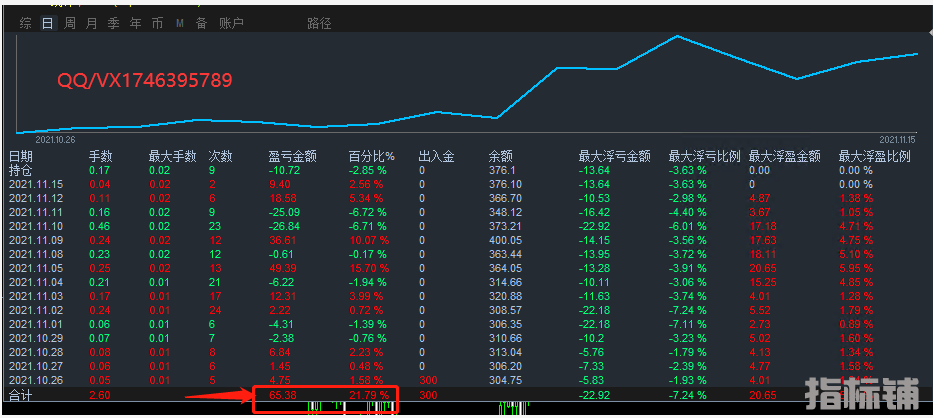Open the 周 weekly tab

[x=70, y=23]
